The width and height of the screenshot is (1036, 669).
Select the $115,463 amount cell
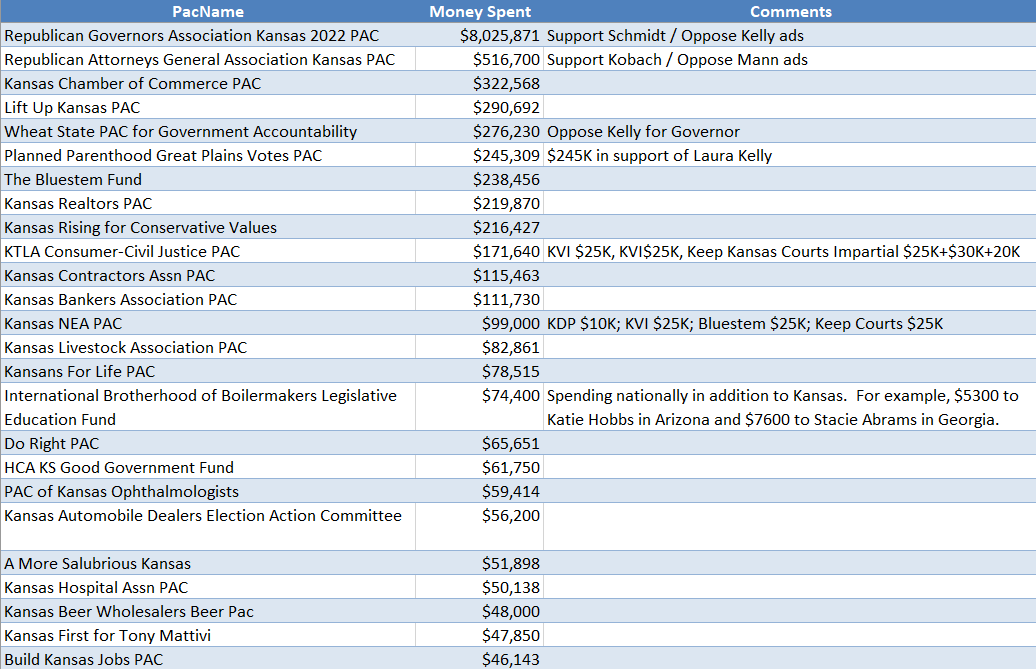(480, 275)
